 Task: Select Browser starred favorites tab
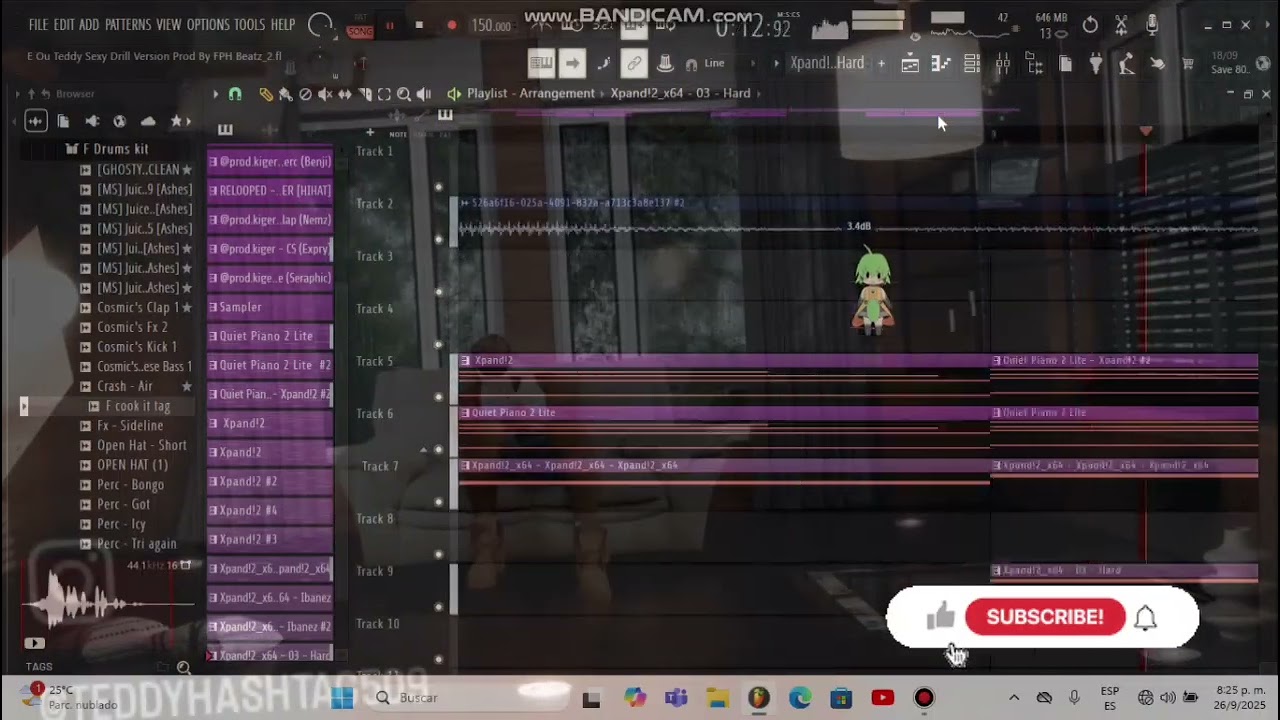pos(176,121)
